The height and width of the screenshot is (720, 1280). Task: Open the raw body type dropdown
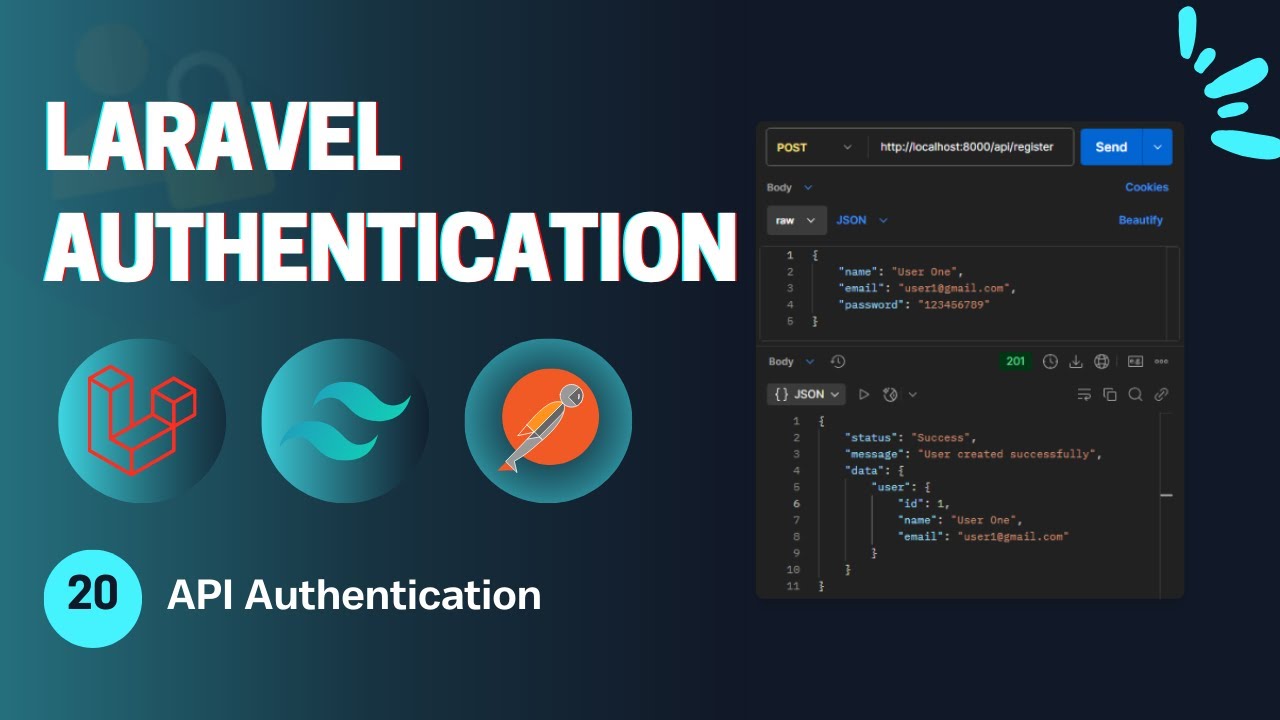click(x=797, y=220)
